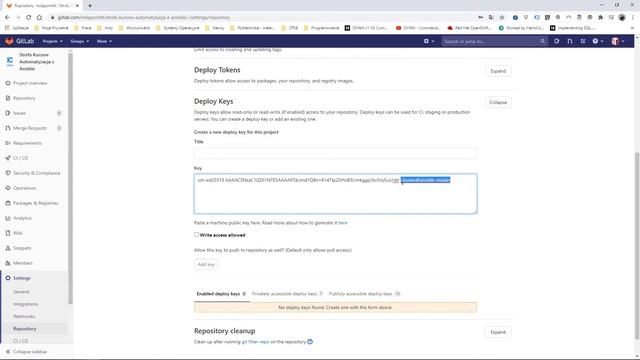Click the Add key button
The image size is (640, 360).
click(206, 264)
